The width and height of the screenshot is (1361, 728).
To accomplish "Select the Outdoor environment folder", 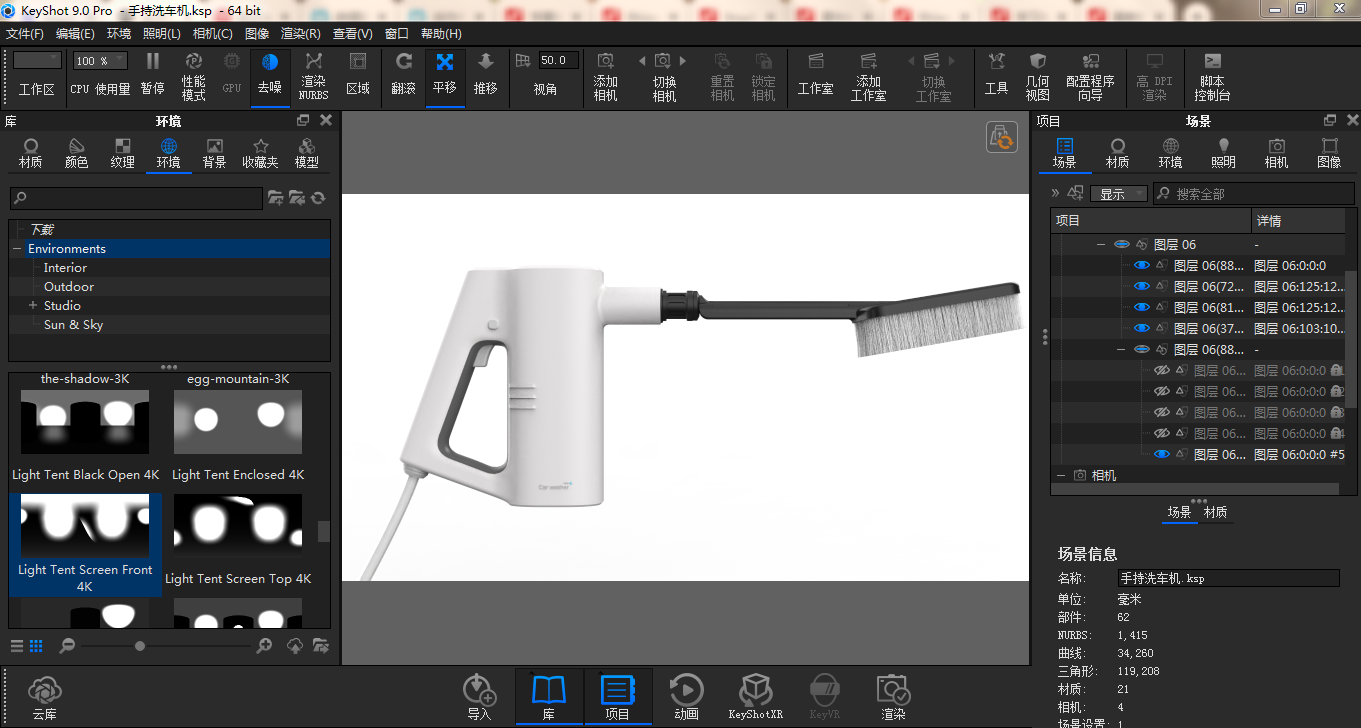I will tap(69, 287).
